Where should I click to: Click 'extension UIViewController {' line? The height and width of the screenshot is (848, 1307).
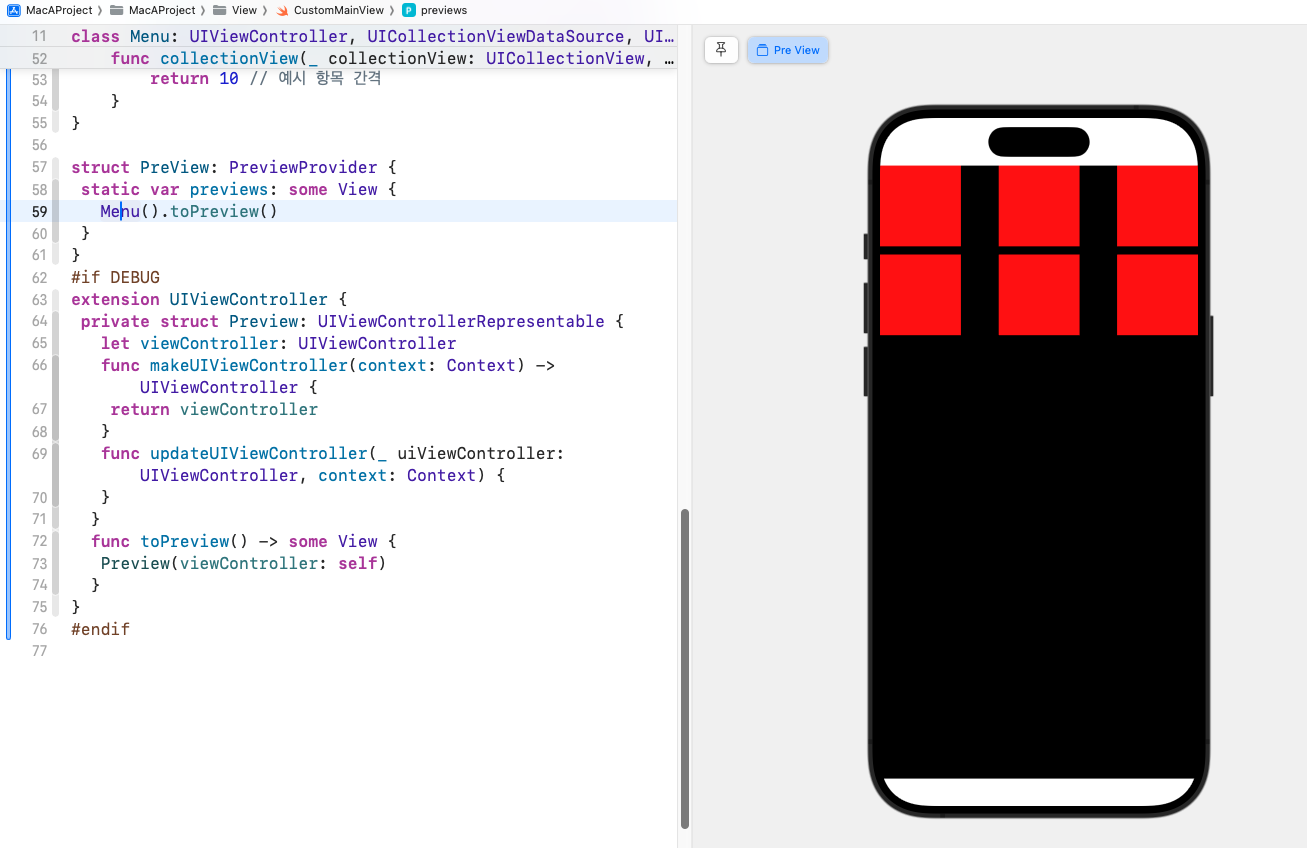[209, 299]
